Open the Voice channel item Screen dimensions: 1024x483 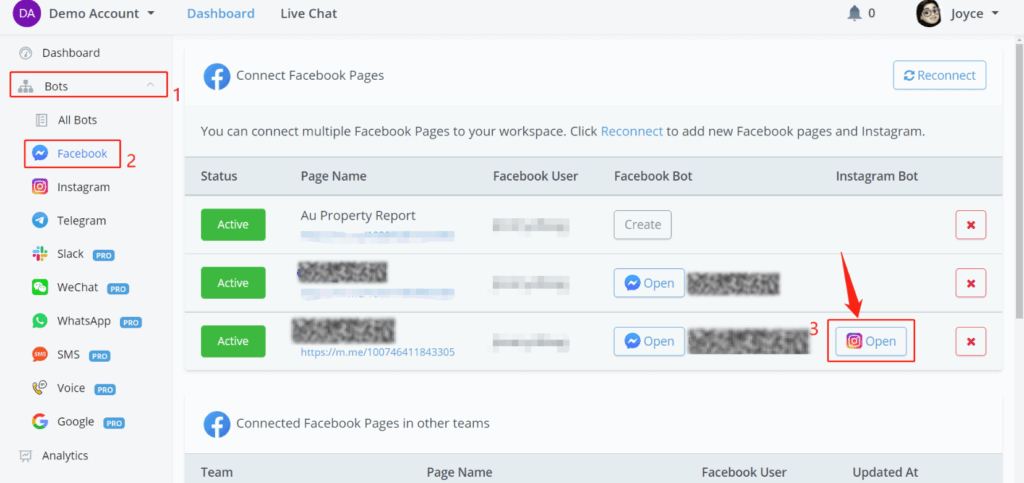[71, 388]
